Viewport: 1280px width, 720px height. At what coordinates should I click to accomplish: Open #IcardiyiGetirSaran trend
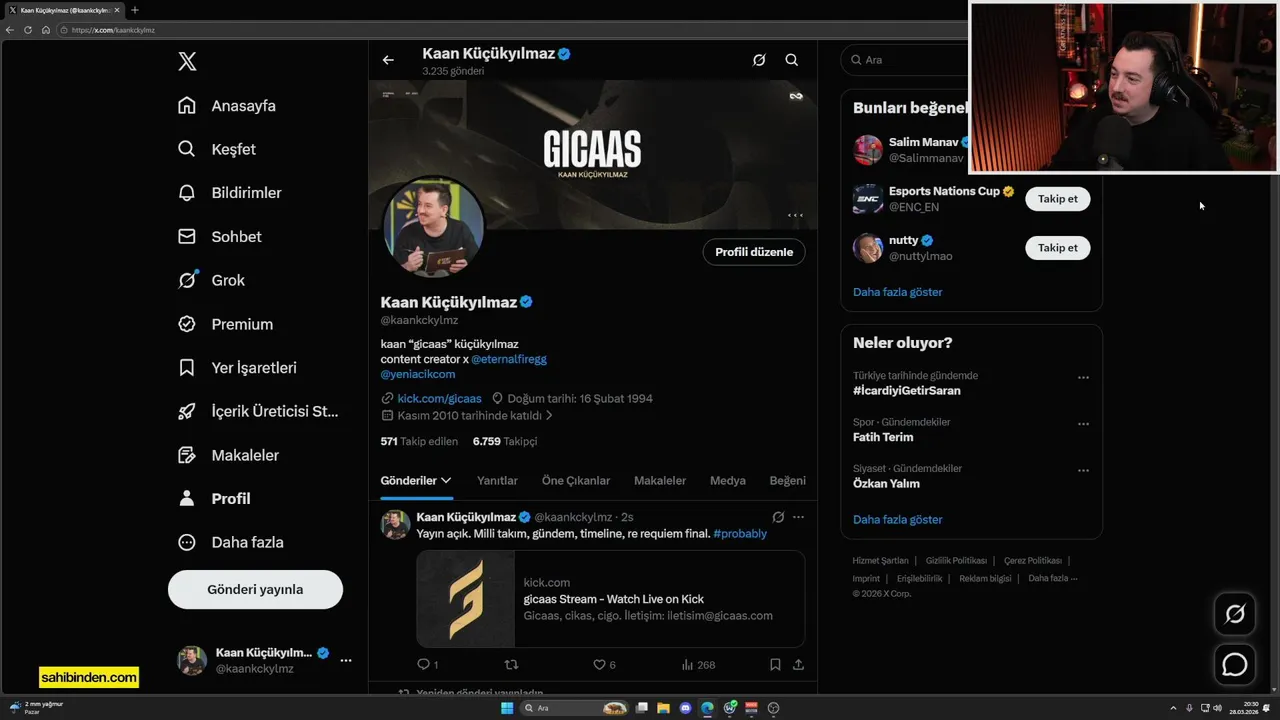(x=906, y=391)
